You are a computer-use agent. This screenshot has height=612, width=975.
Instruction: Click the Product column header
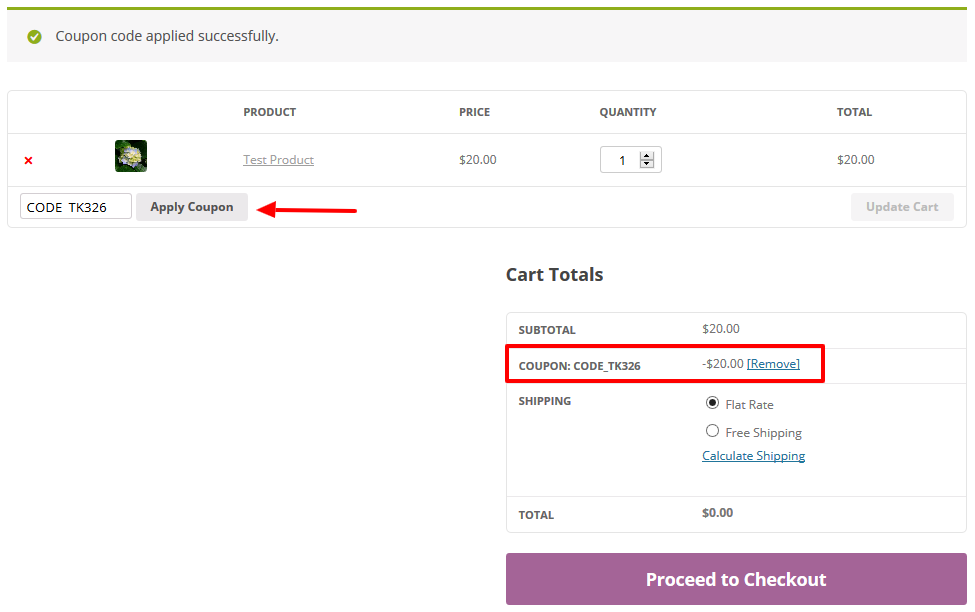(270, 112)
